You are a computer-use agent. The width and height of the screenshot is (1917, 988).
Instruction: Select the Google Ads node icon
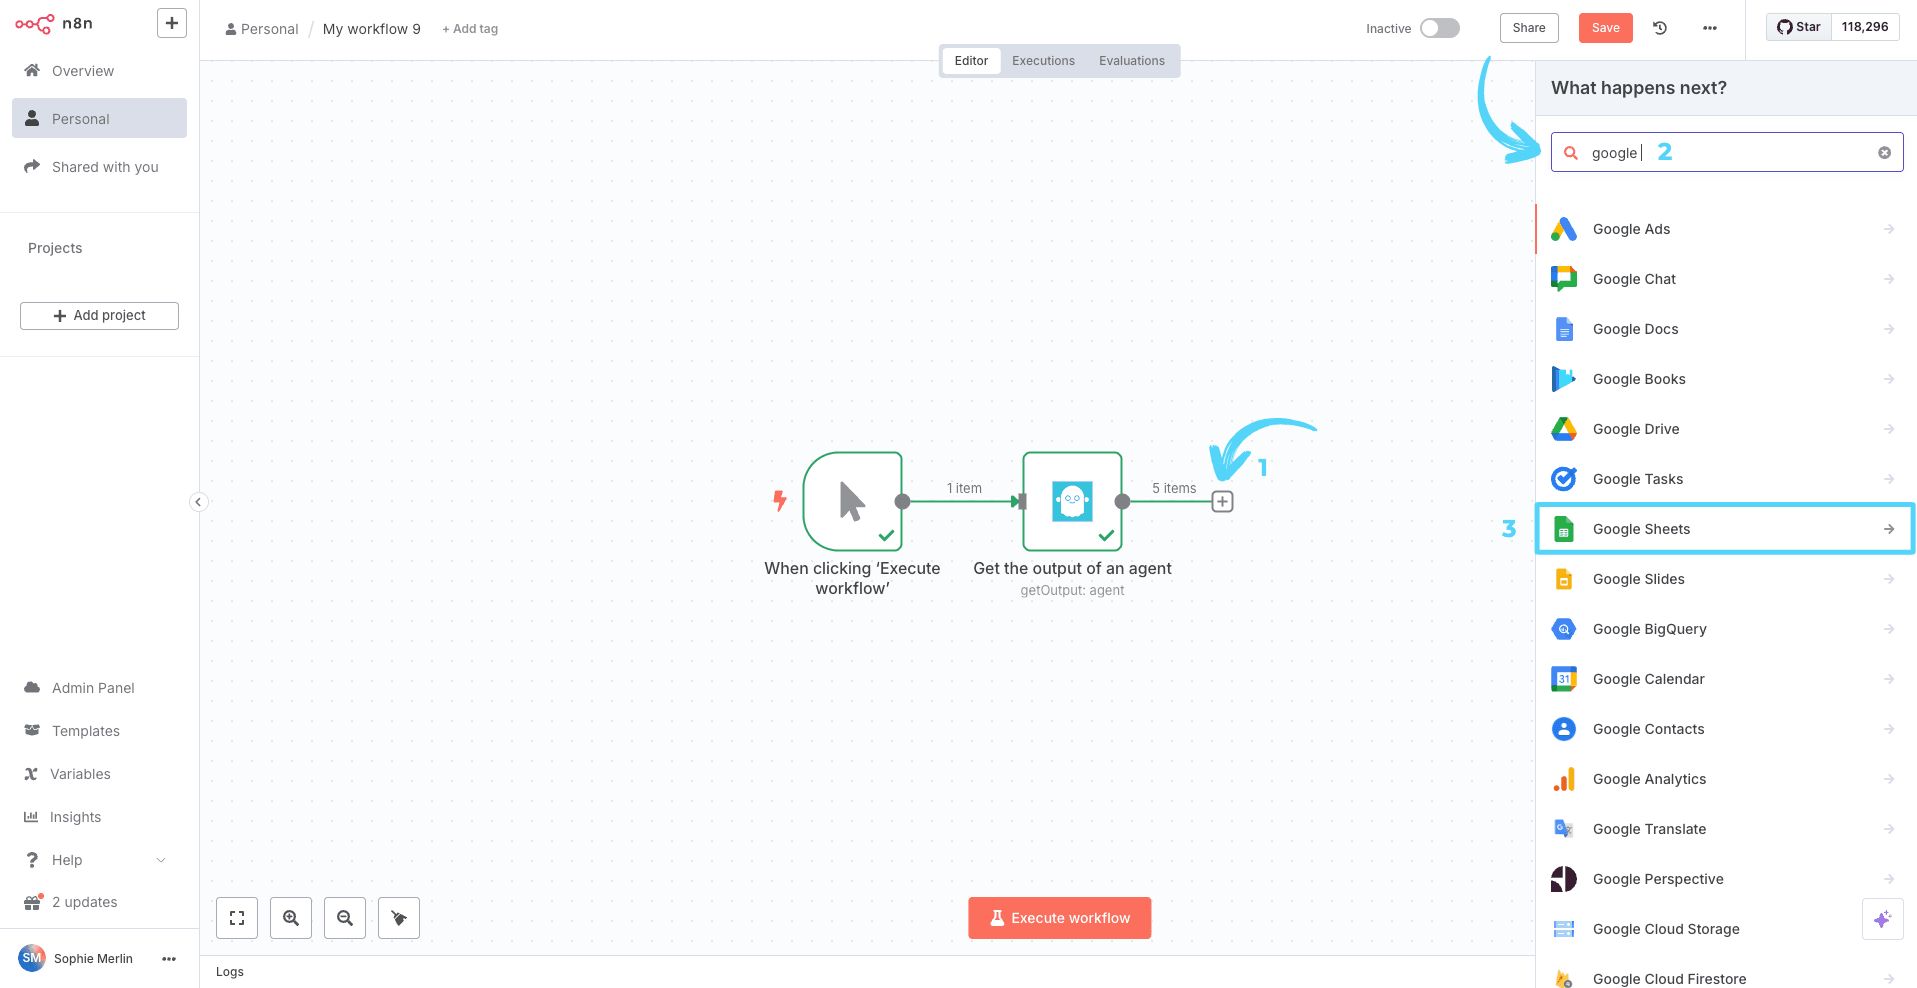pyautogui.click(x=1564, y=229)
